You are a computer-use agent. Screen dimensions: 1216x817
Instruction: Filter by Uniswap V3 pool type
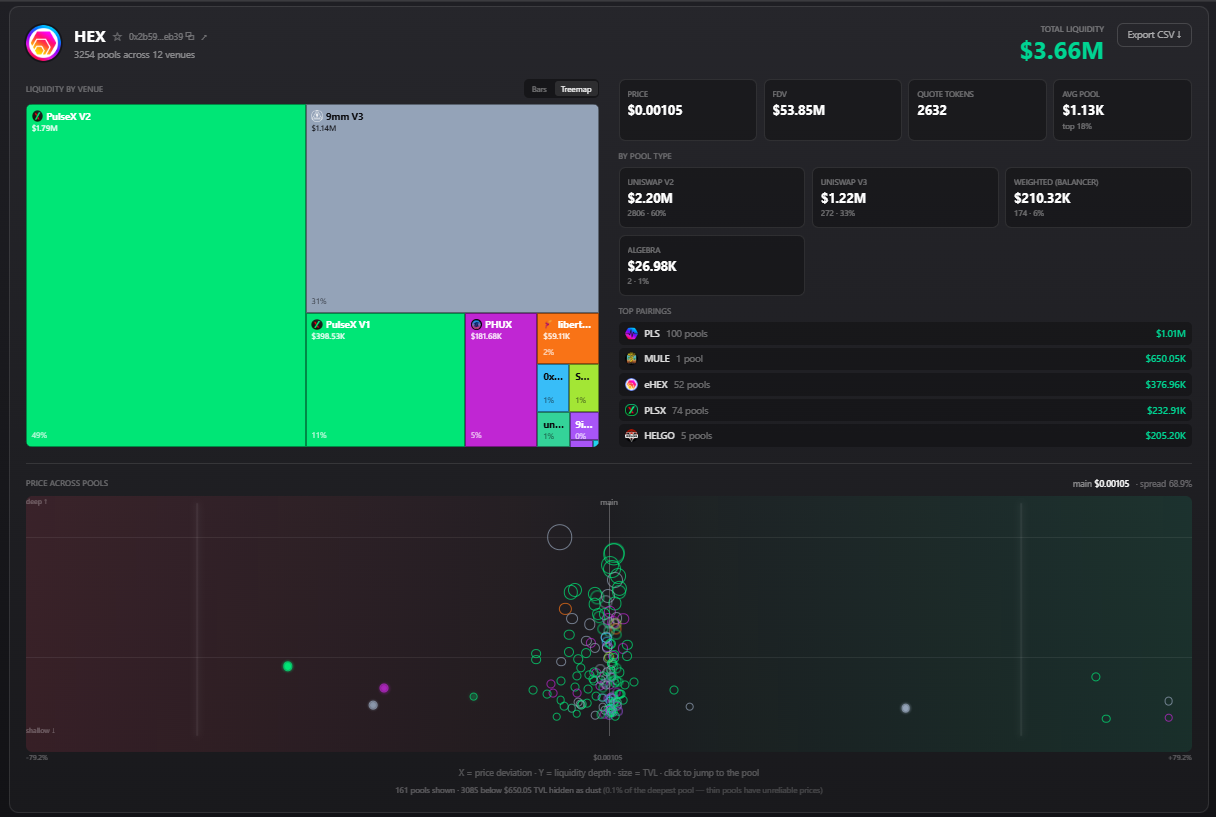click(905, 197)
